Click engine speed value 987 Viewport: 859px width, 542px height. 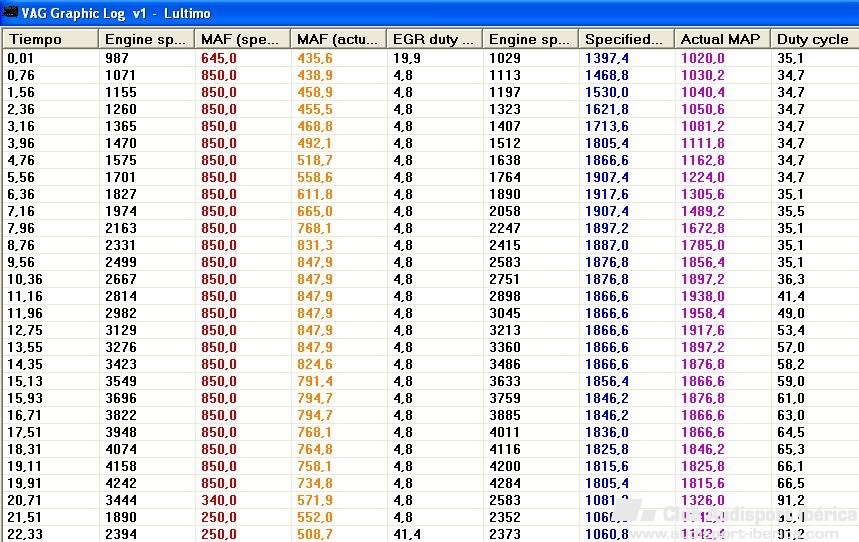pyautogui.click(x=117, y=58)
